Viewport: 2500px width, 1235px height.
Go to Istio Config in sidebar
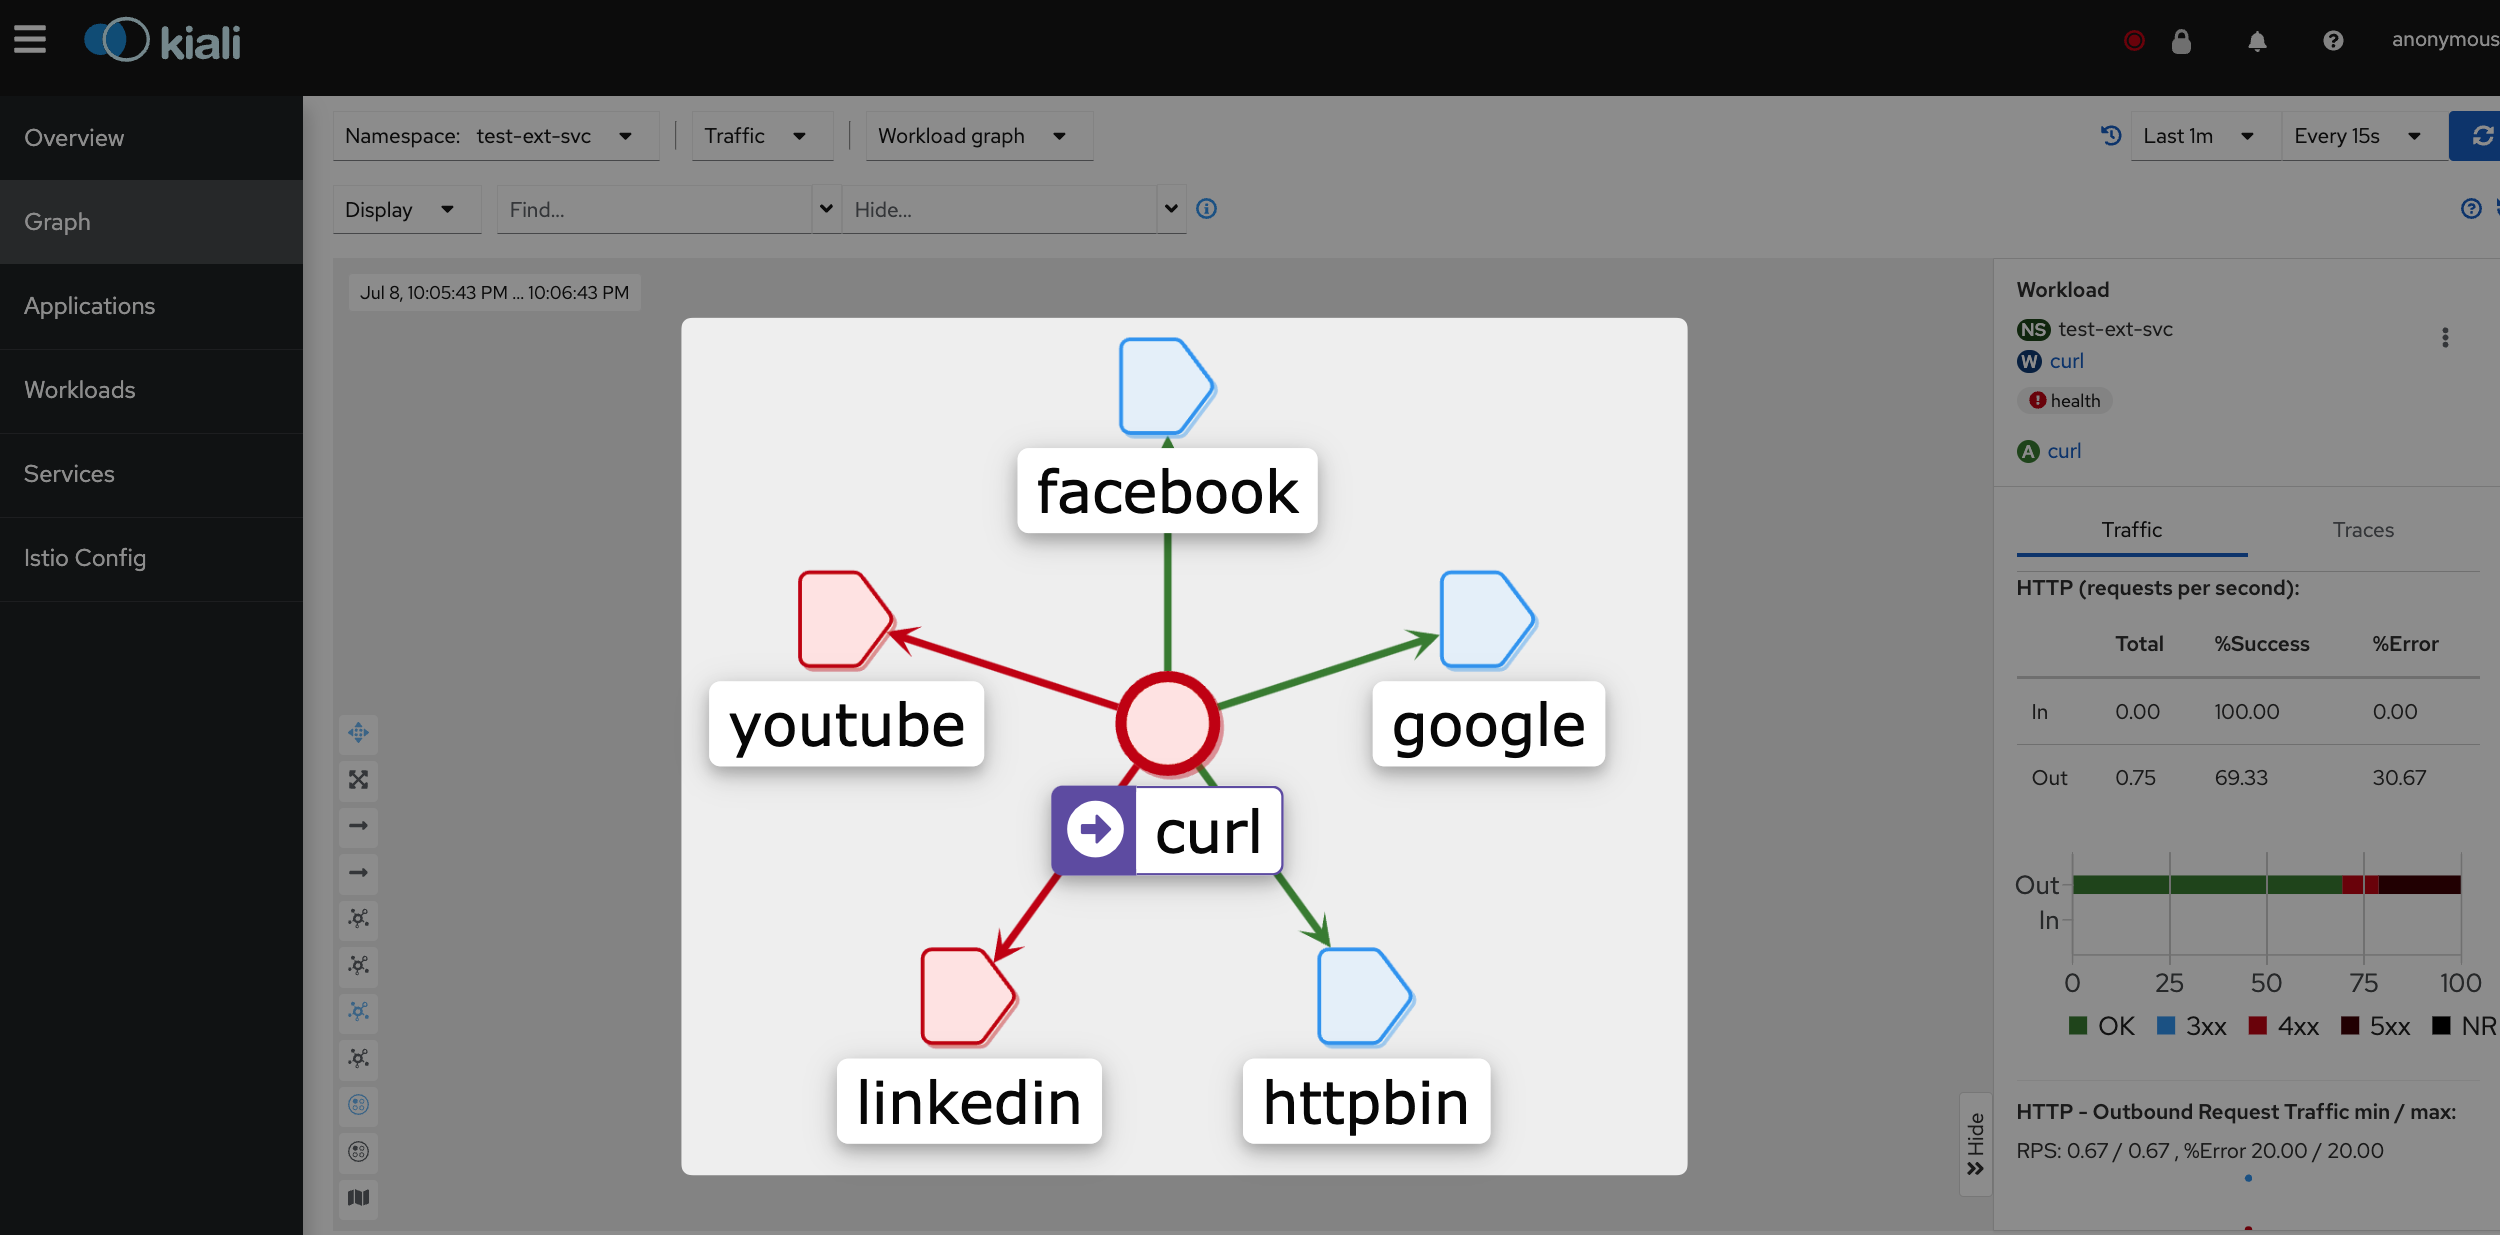[x=85, y=558]
